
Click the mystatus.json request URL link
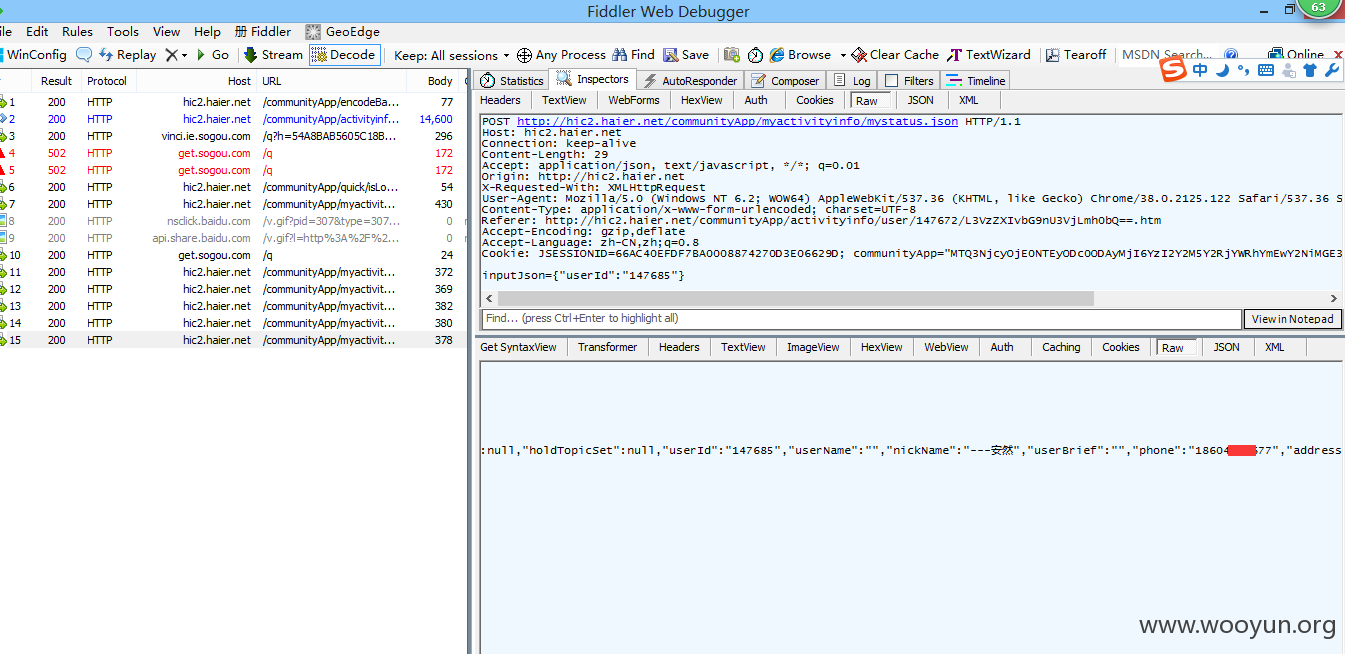[737, 121]
